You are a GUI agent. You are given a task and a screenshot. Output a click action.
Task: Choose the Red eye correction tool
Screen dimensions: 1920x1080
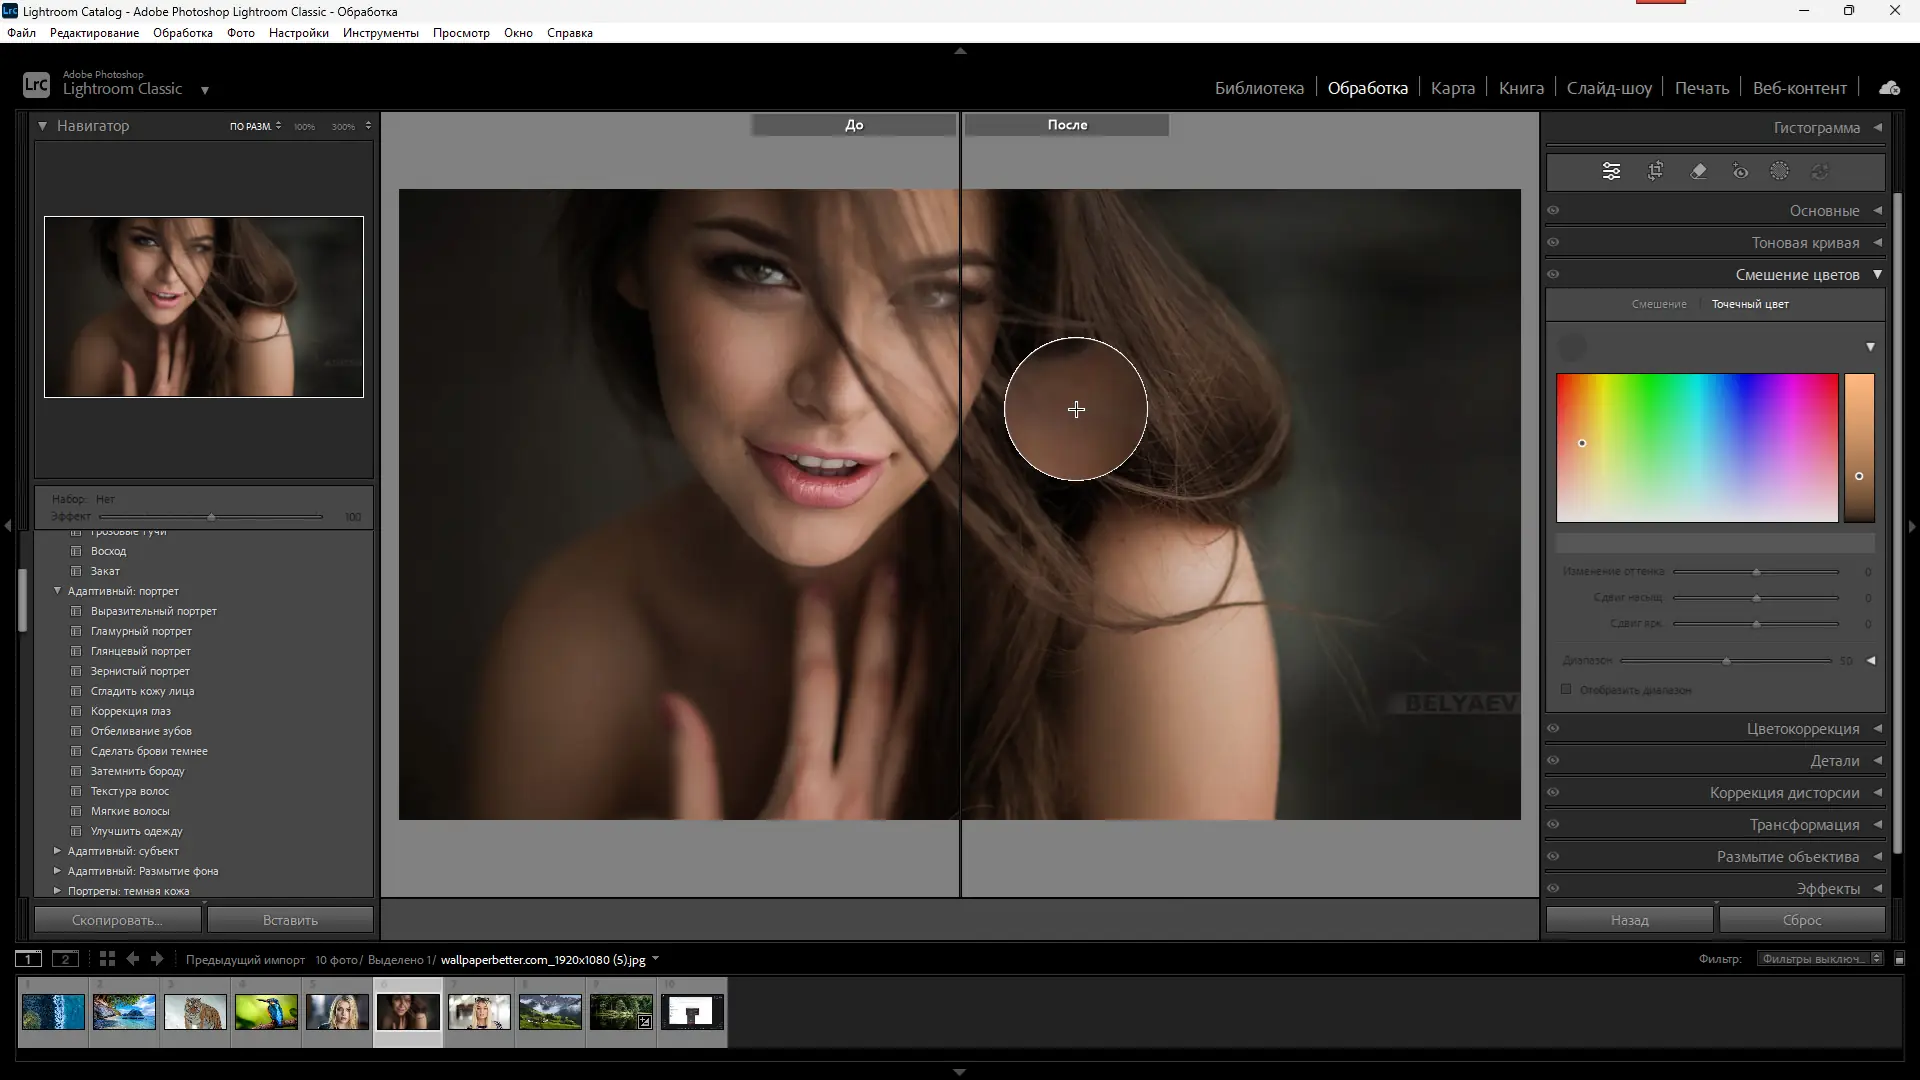tap(1740, 171)
